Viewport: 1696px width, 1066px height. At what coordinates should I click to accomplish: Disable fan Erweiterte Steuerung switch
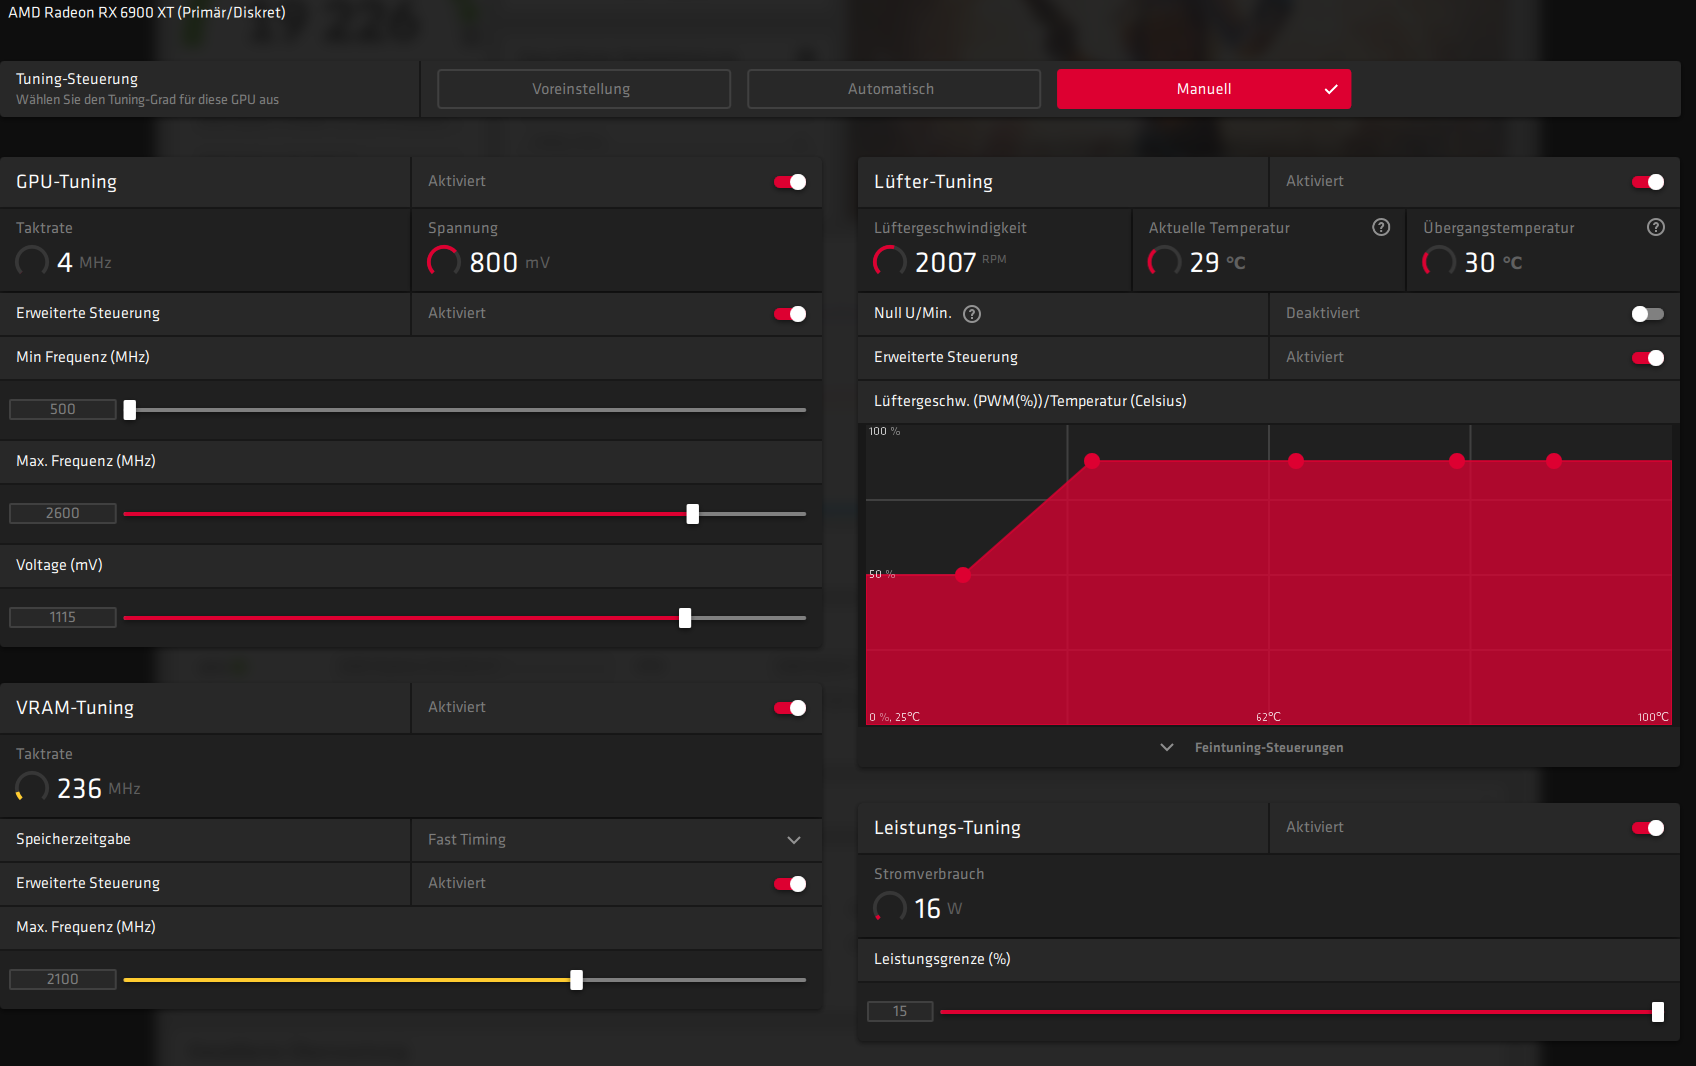coord(1648,358)
